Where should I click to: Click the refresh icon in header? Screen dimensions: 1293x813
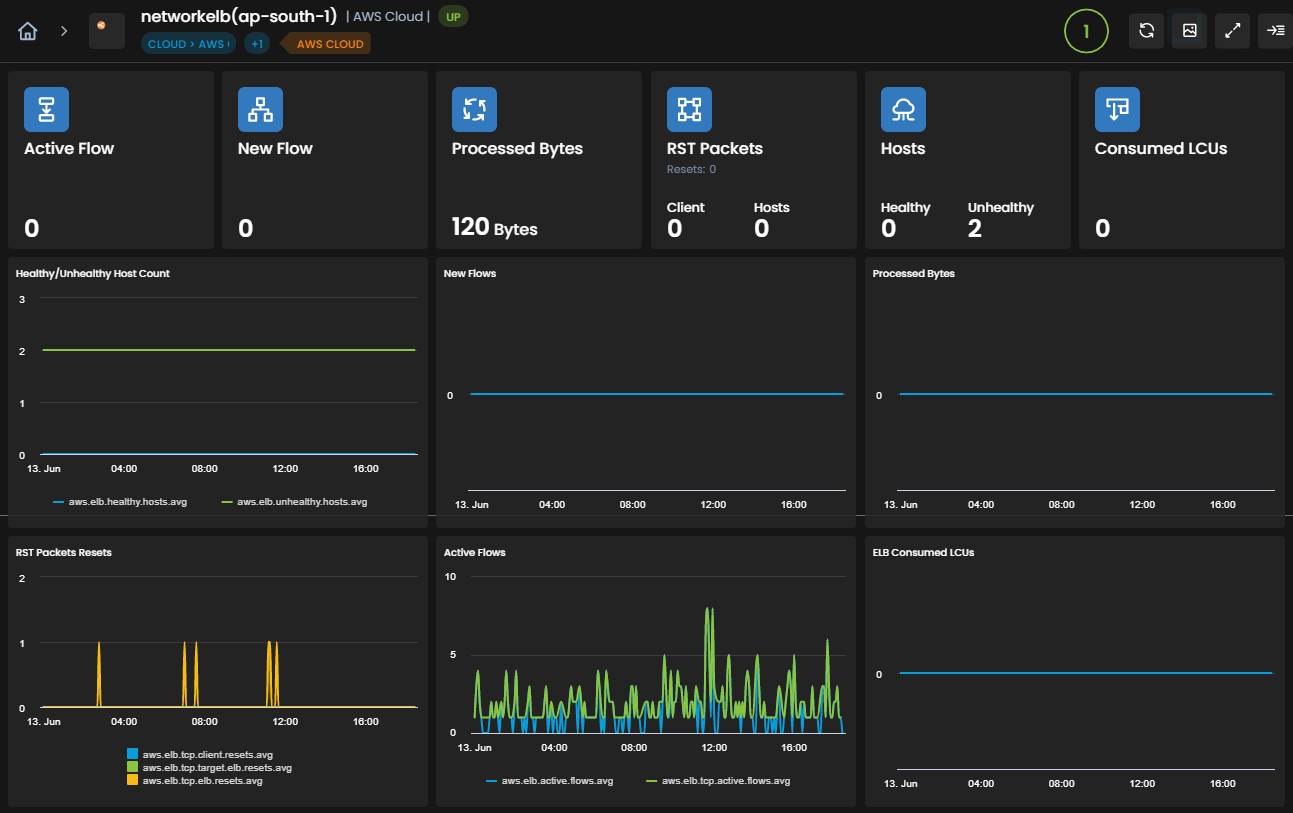click(1147, 31)
